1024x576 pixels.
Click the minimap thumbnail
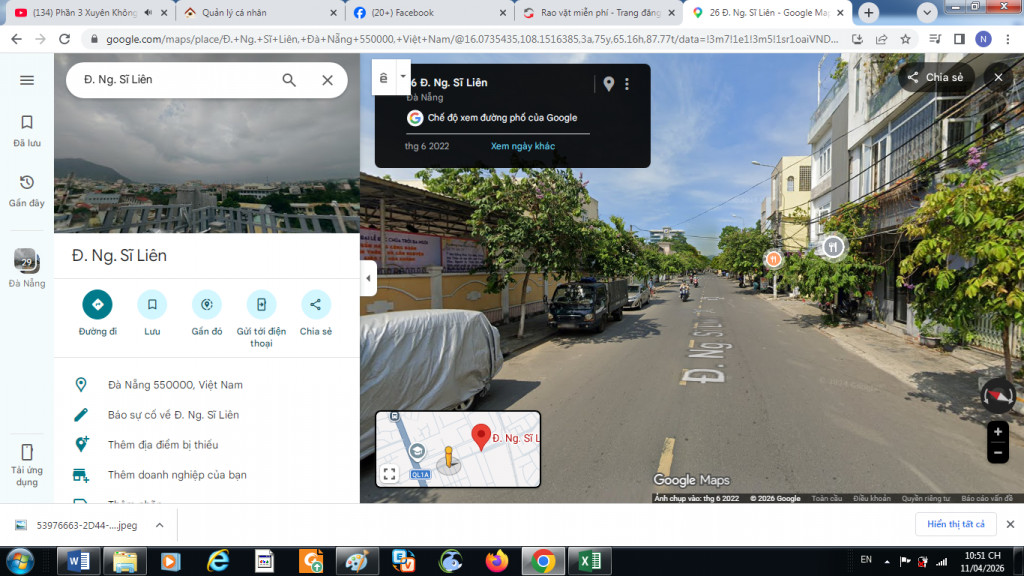458,449
